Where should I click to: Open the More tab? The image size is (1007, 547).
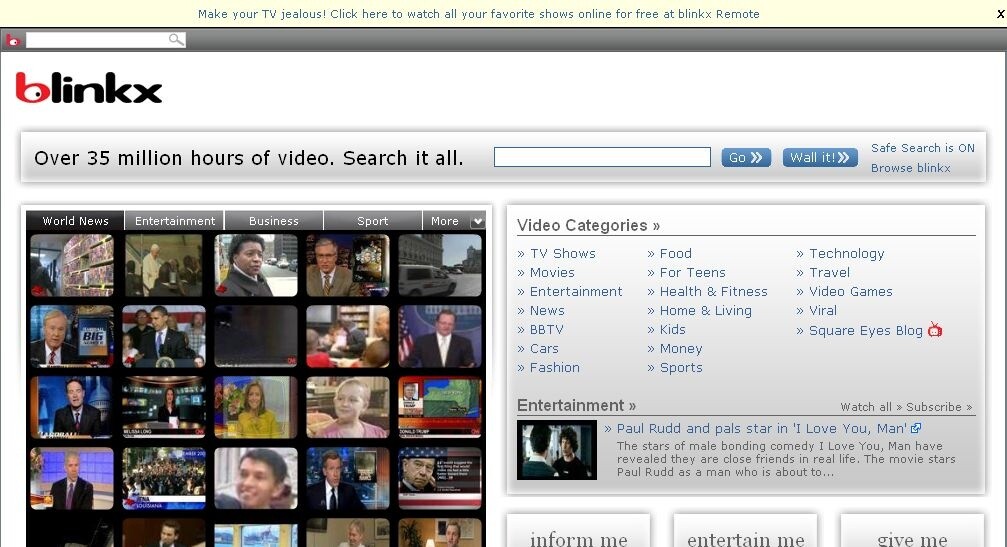[445, 221]
